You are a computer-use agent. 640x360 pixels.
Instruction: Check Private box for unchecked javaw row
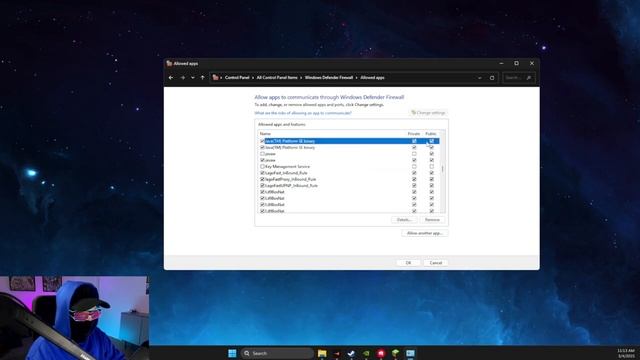point(414,154)
